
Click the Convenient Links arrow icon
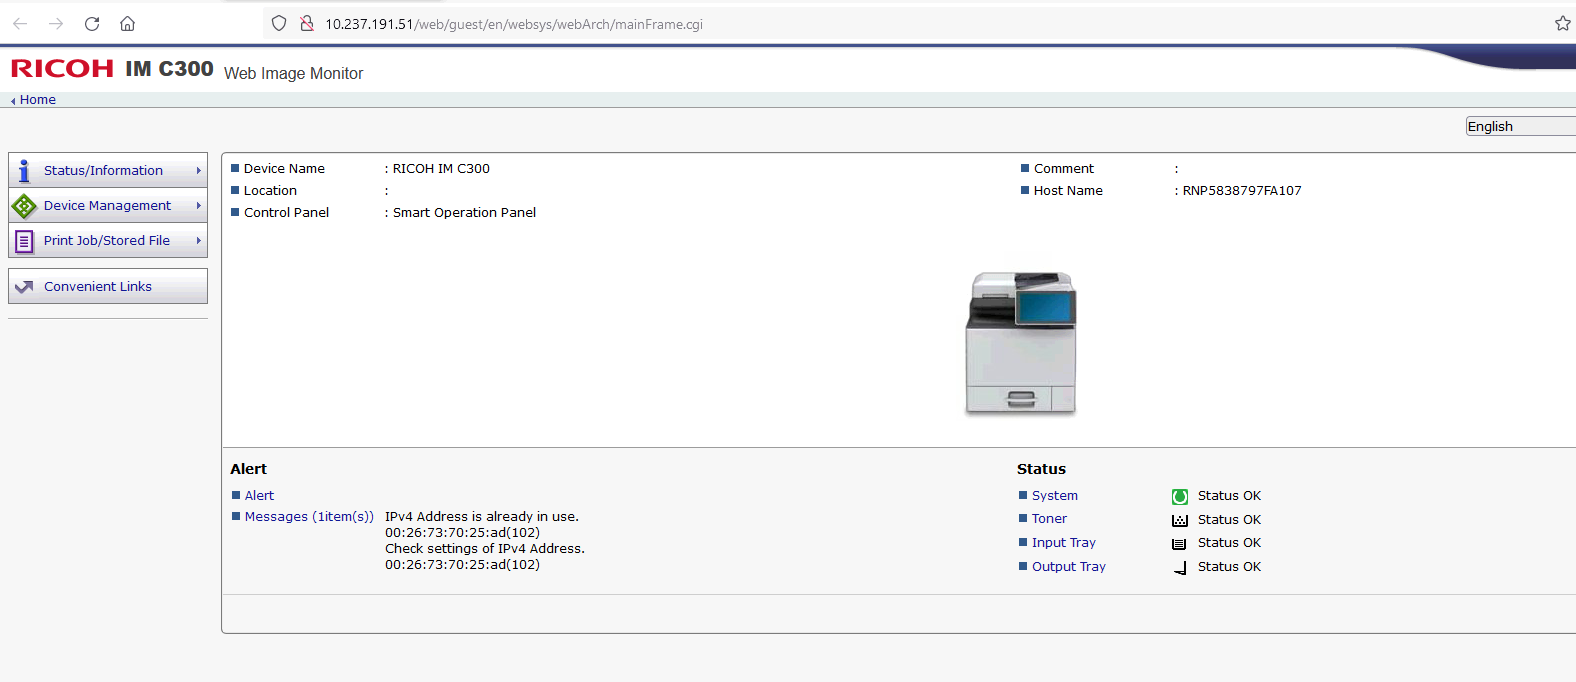(x=24, y=287)
